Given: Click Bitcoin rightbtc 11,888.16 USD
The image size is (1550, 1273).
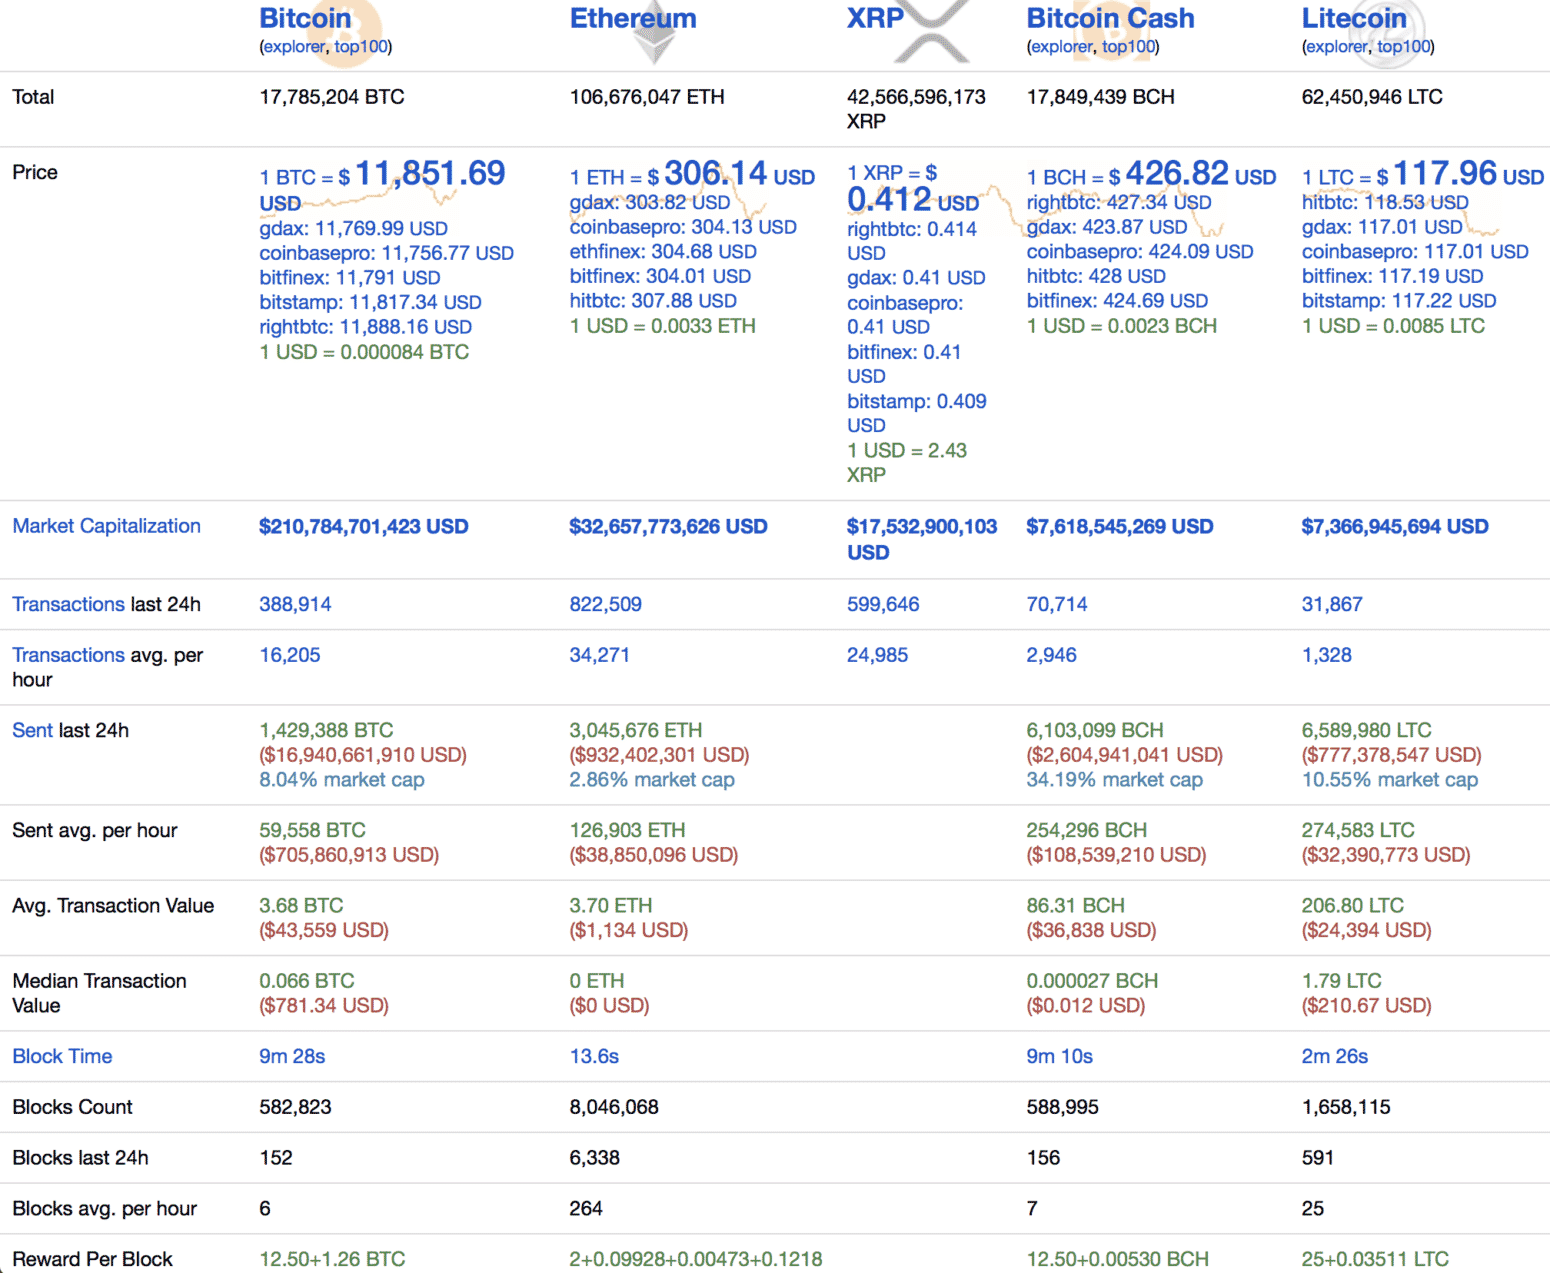Looking at the screenshot, I should (x=365, y=327).
